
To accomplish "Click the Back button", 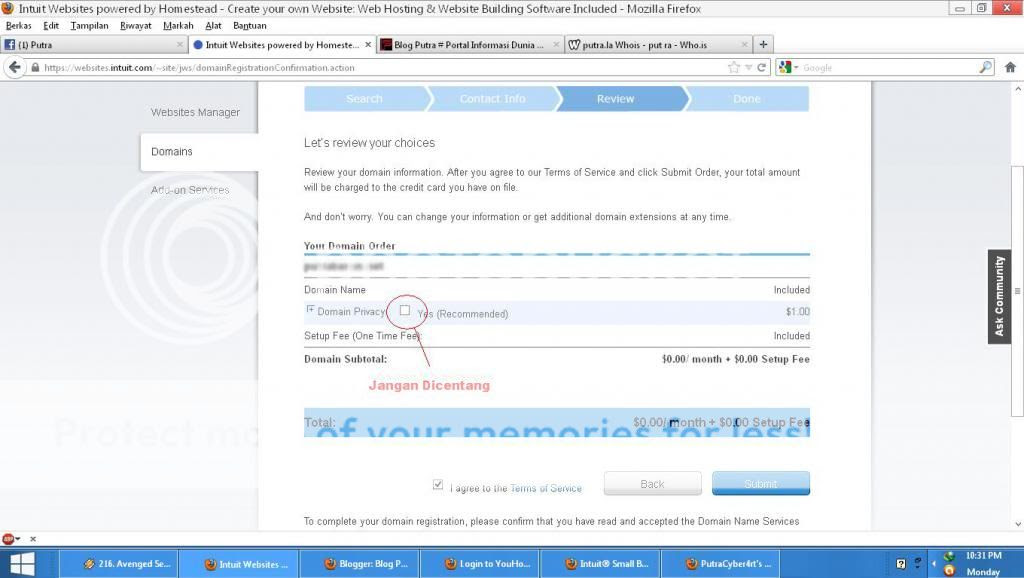I will point(652,484).
